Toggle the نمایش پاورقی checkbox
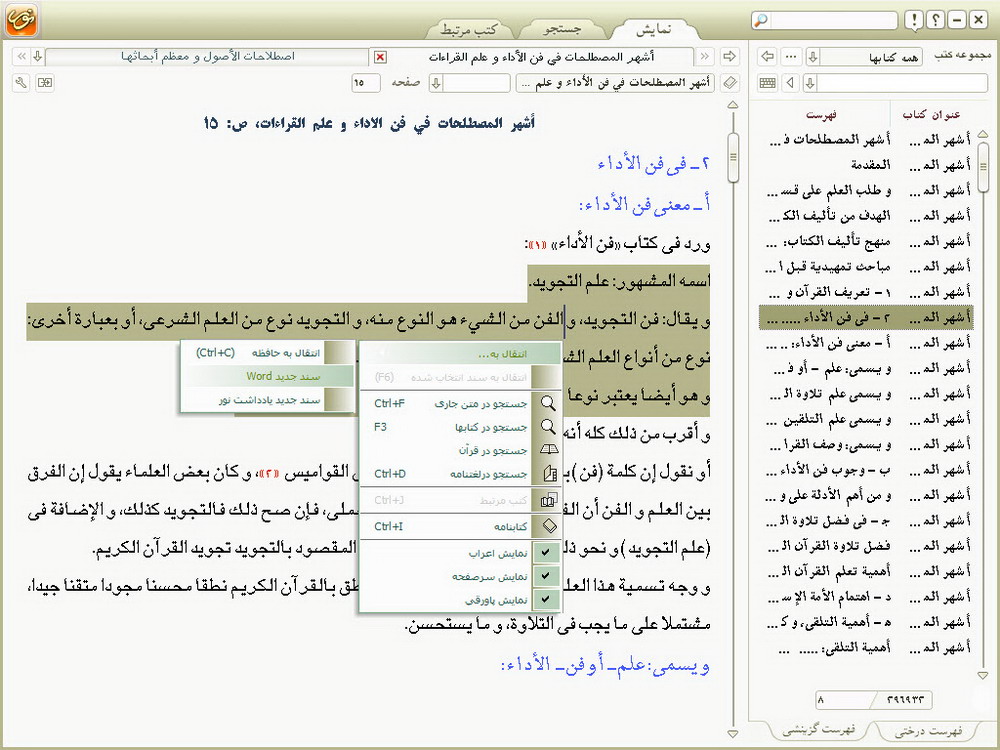 pos(546,599)
